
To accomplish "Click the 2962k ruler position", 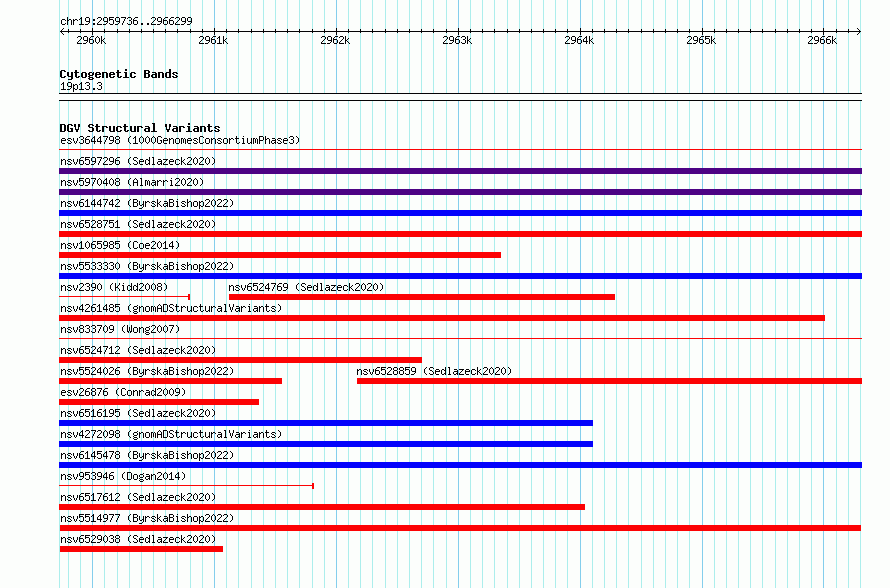I will pyautogui.click(x=335, y=40).
